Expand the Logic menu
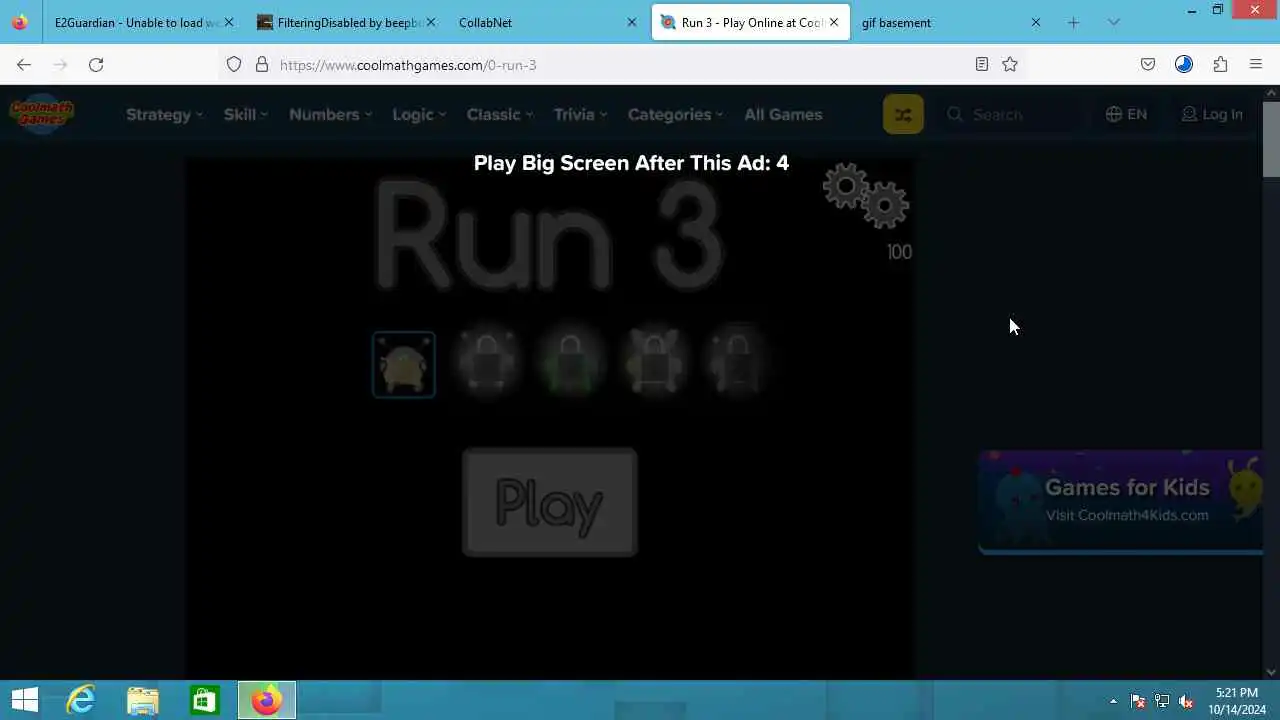Screen dimensions: 1280x720 click(x=419, y=114)
